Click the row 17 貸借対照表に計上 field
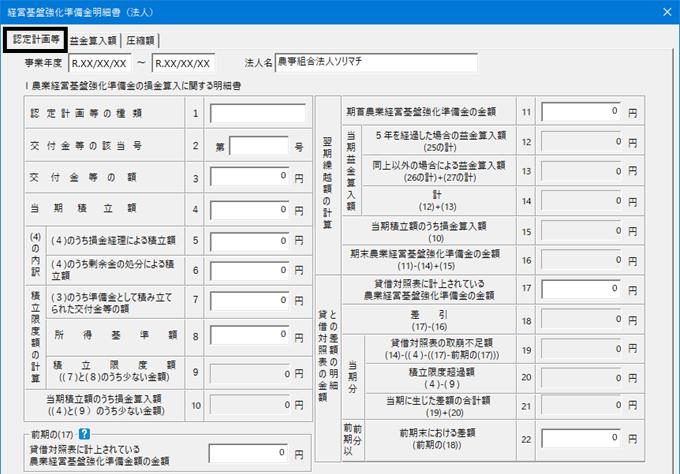Image resolution: width=680 pixels, height=474 pixels. (x=581, y=289)
